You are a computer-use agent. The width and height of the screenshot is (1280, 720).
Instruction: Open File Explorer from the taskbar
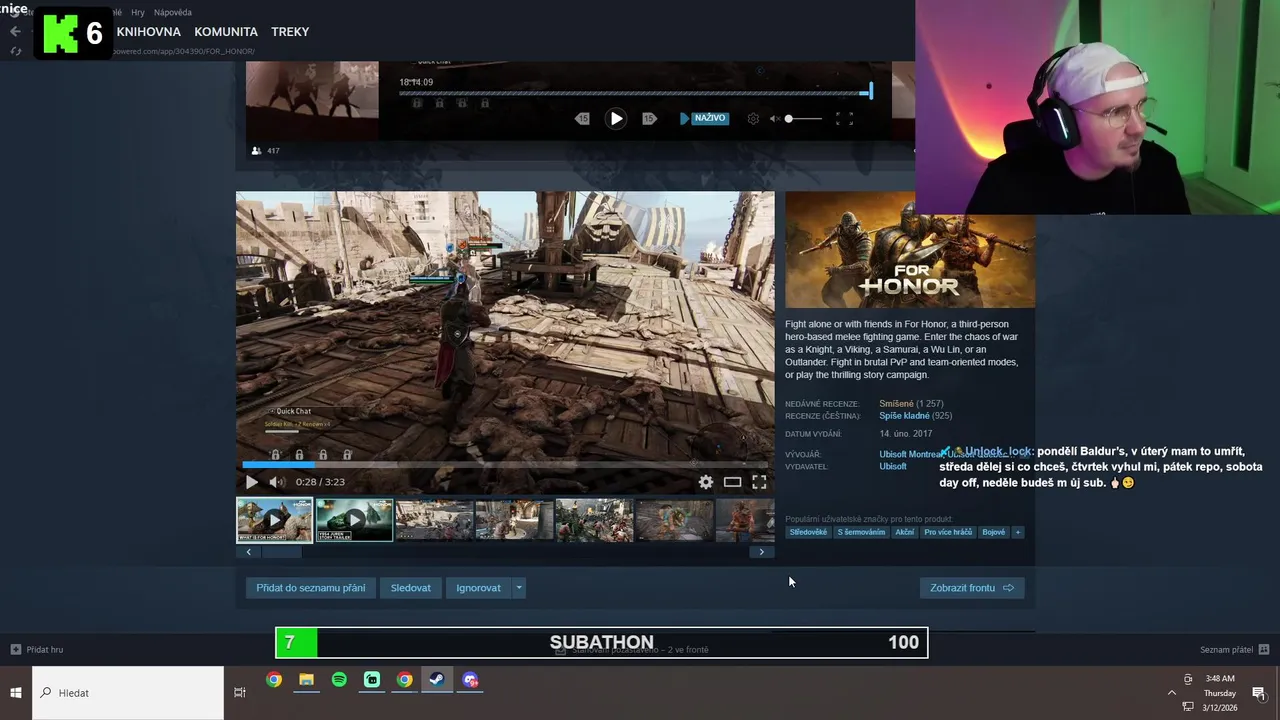point(306,680)
